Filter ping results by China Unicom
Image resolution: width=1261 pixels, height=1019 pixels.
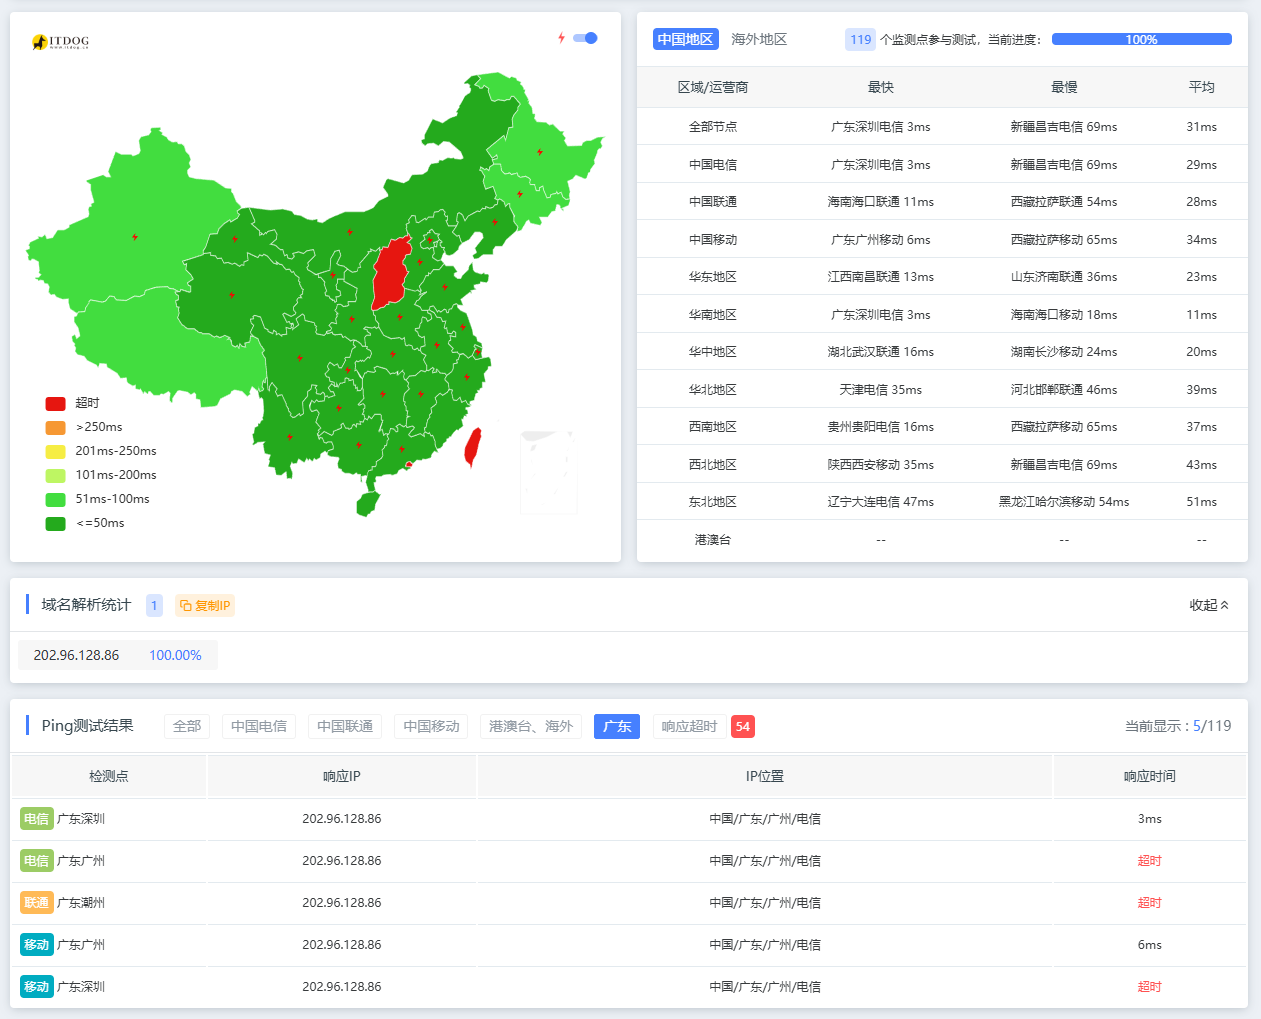point(345,726)
